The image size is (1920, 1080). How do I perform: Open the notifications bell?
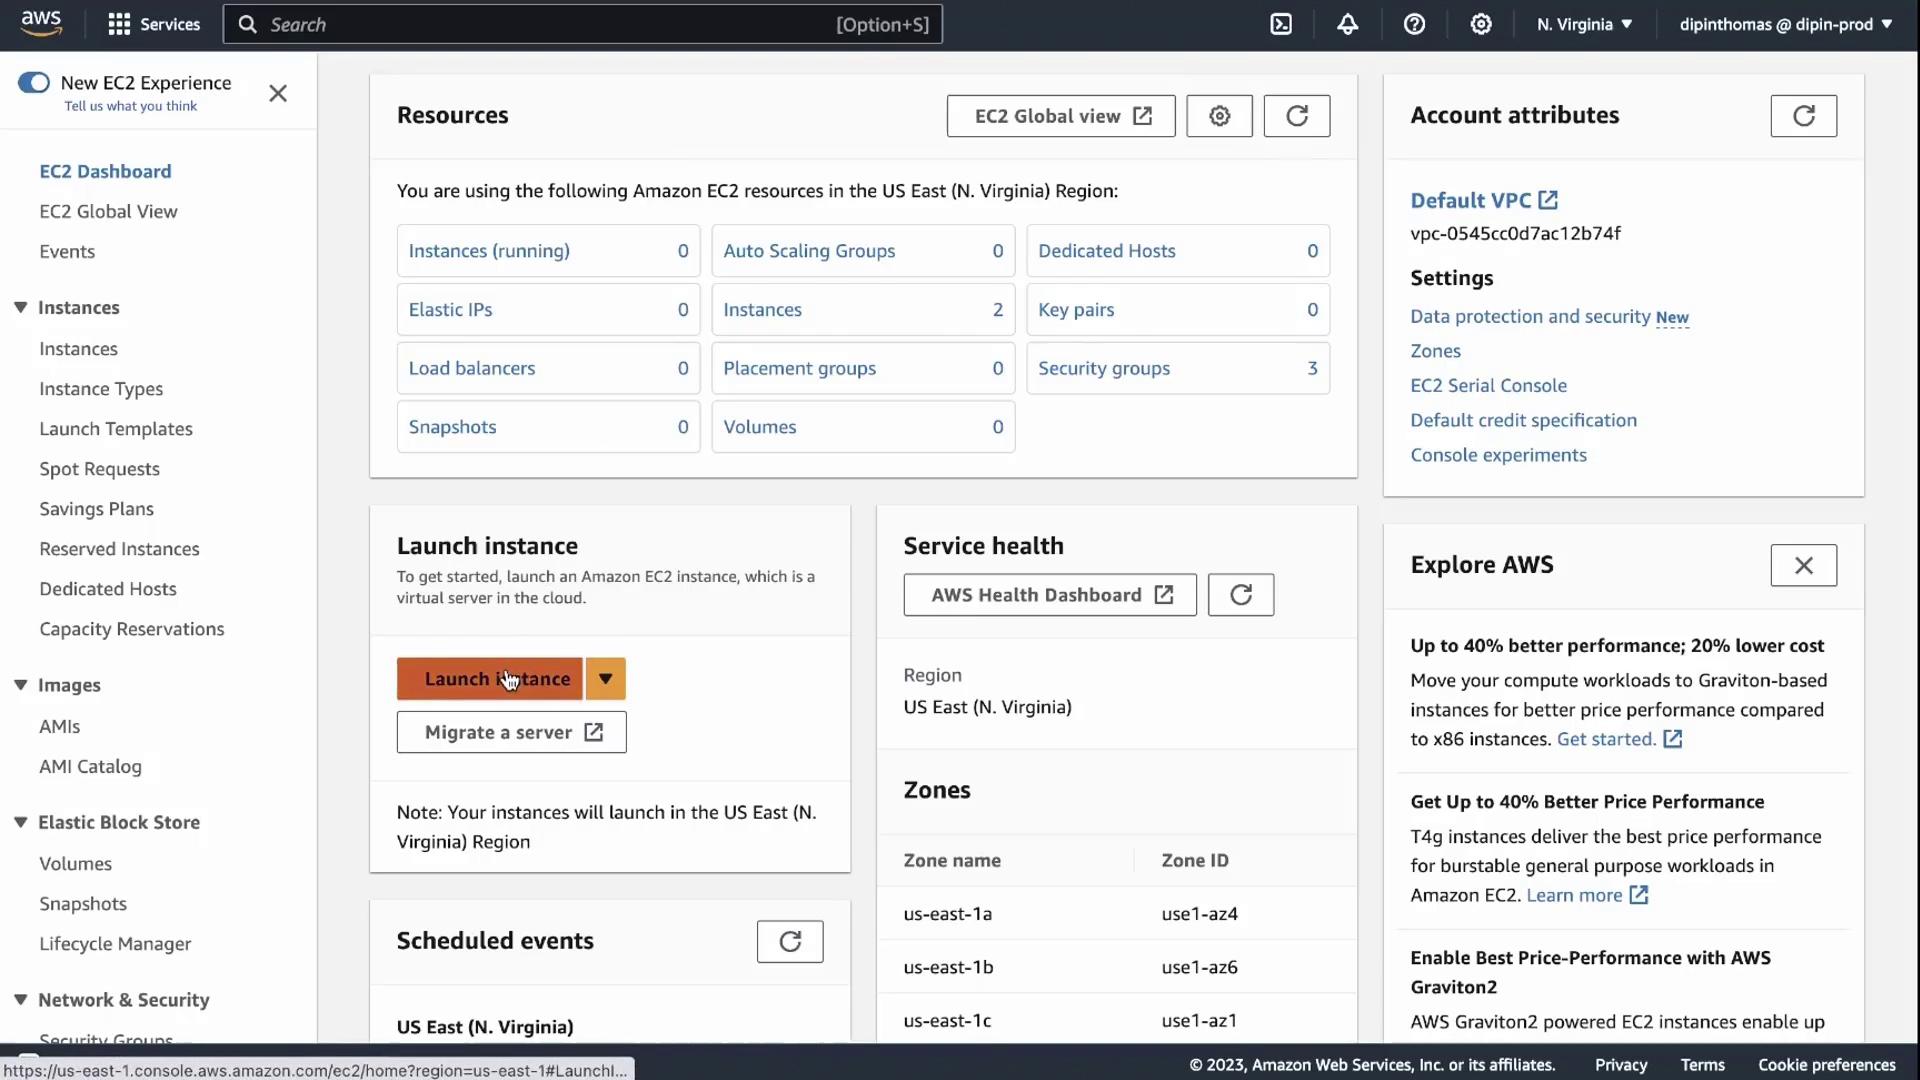[x=1347, y=24]
